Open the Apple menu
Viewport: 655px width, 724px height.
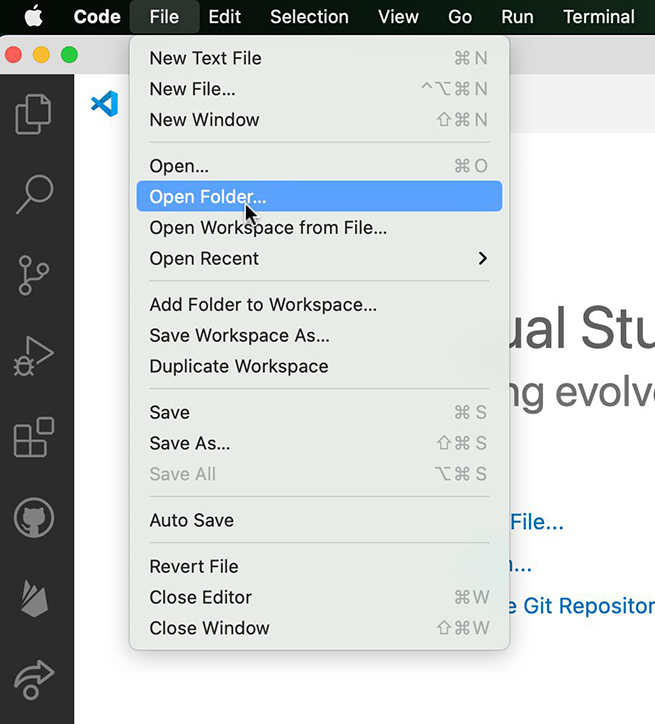[33, 17]
